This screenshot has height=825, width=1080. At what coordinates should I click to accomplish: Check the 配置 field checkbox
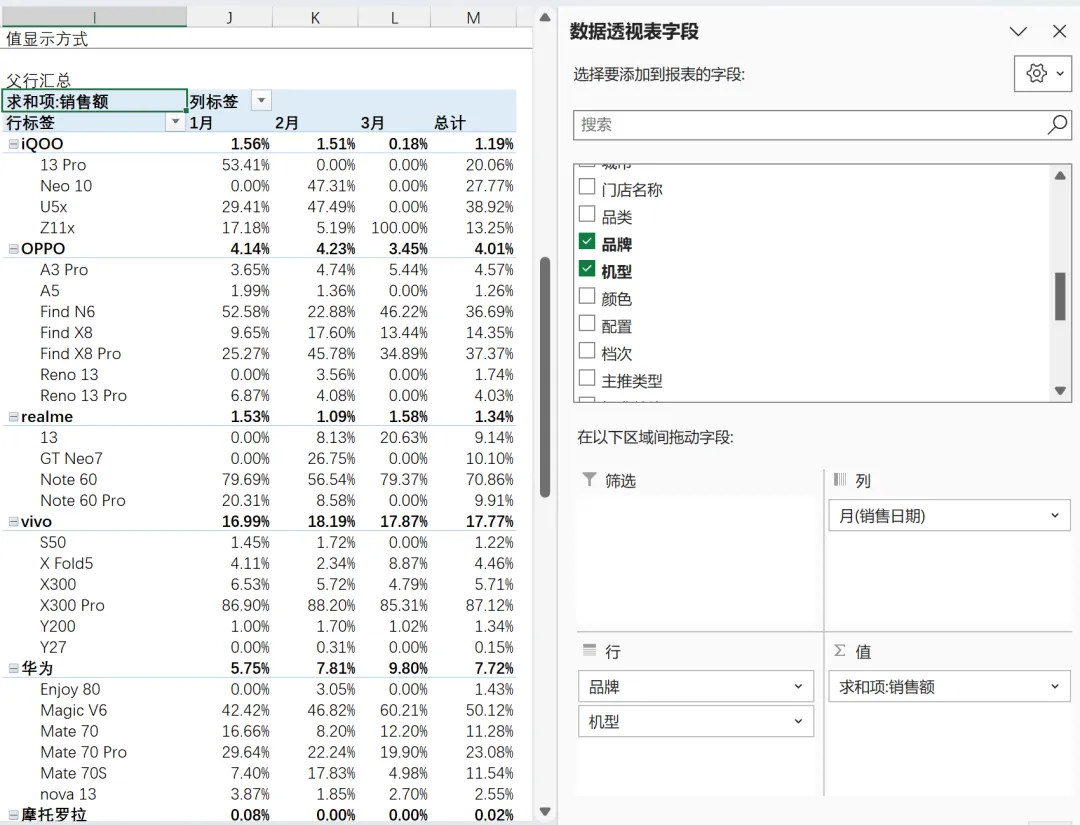587,324
